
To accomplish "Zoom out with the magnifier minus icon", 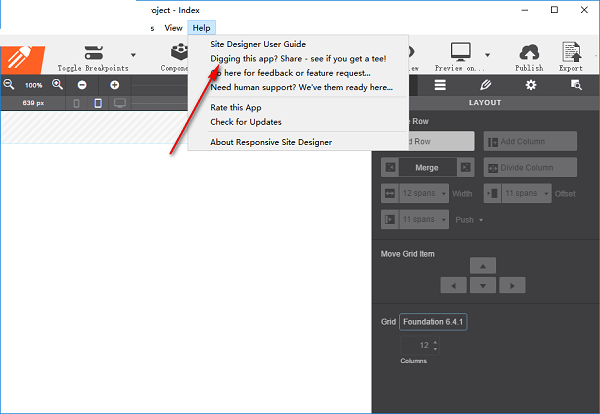I will point(9,85).
